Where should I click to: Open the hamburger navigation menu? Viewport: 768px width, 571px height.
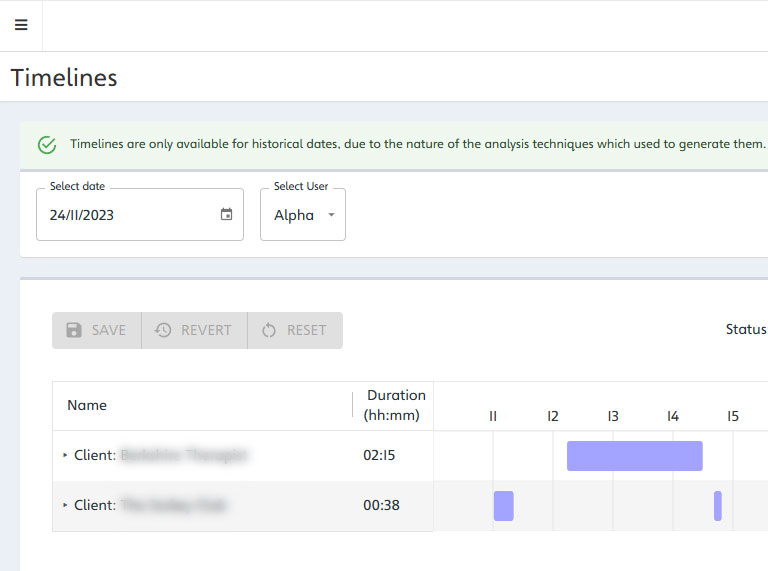coord(21,26)
